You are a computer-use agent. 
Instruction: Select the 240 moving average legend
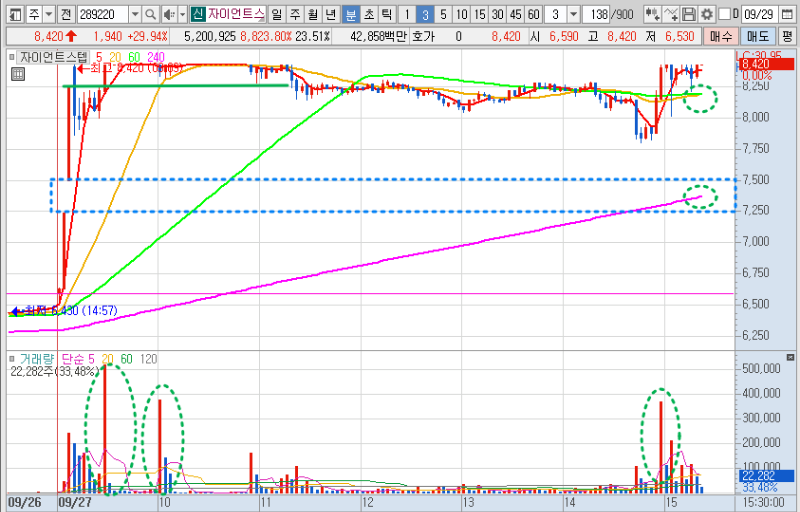pyautogui.click(x=156, y=57)
